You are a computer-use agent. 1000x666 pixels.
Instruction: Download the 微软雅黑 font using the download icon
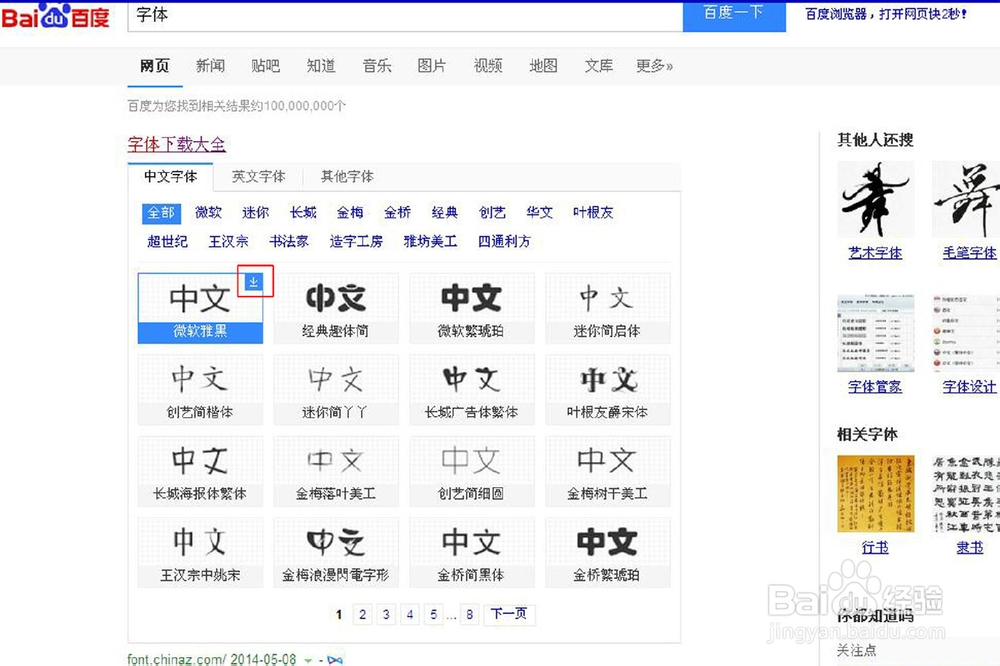255,282
